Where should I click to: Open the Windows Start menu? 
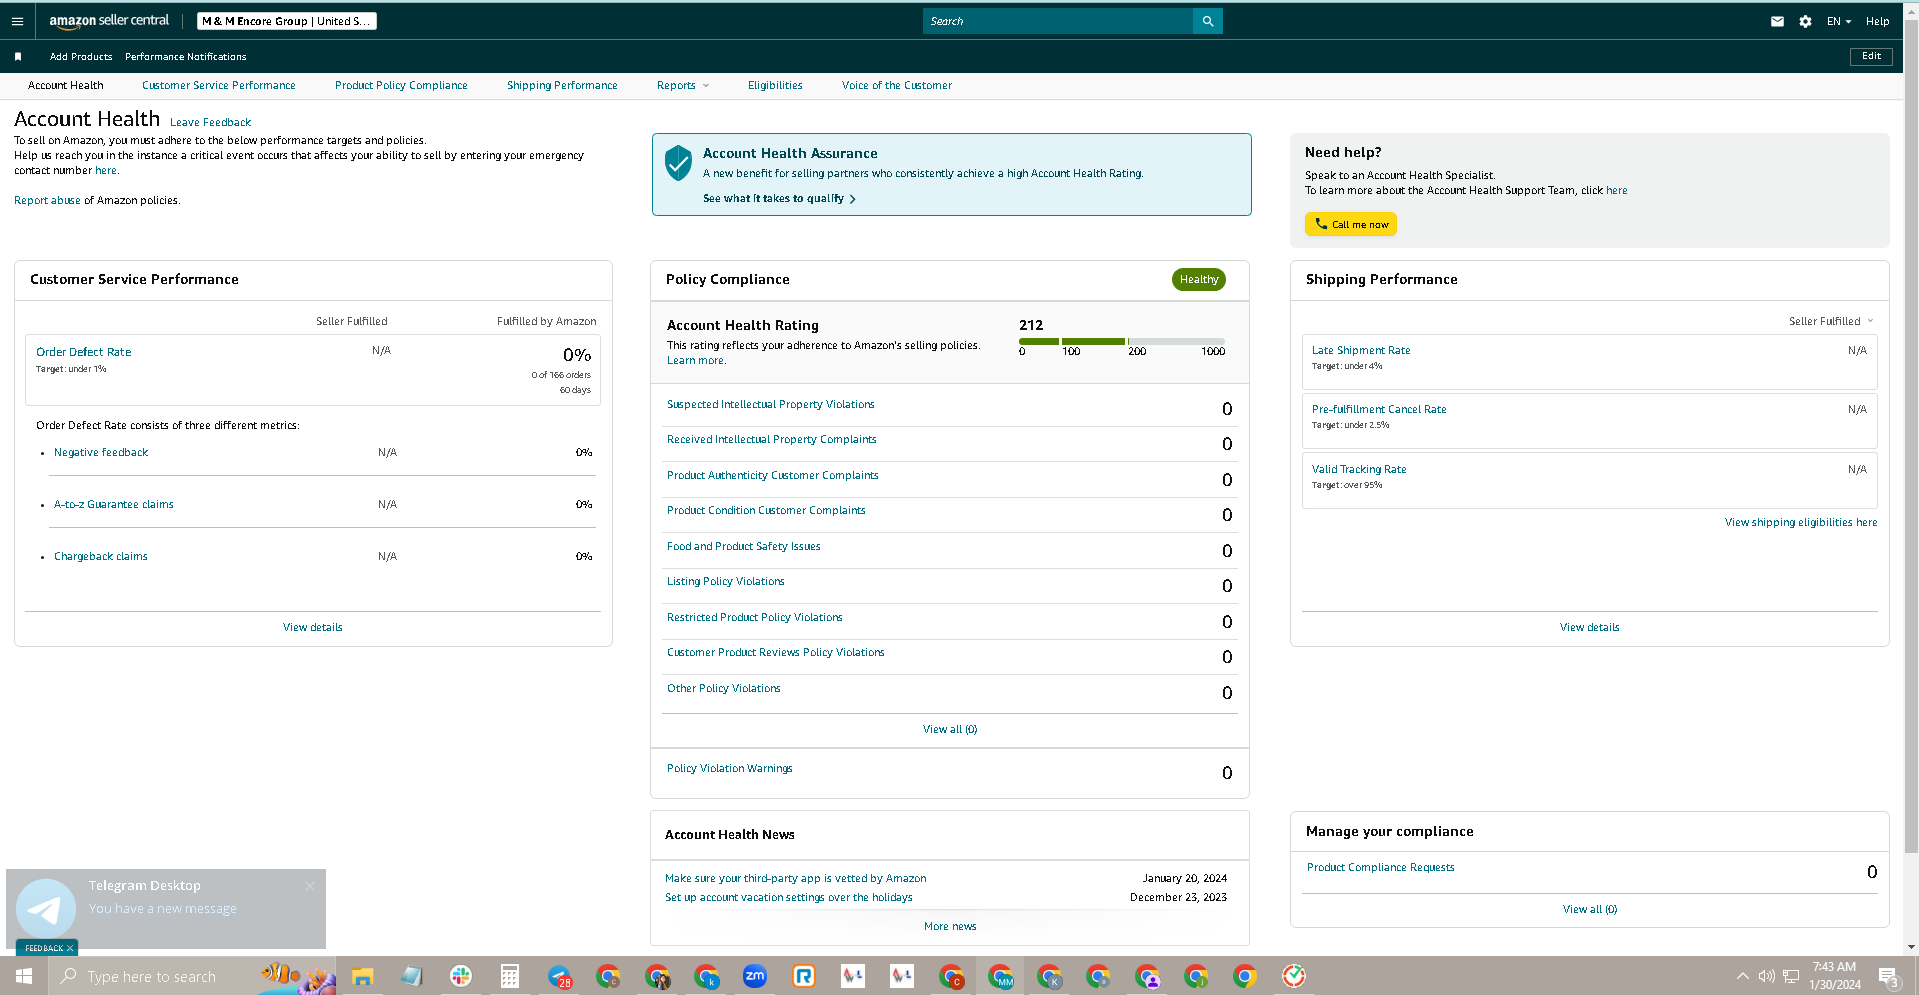point(24,976)
